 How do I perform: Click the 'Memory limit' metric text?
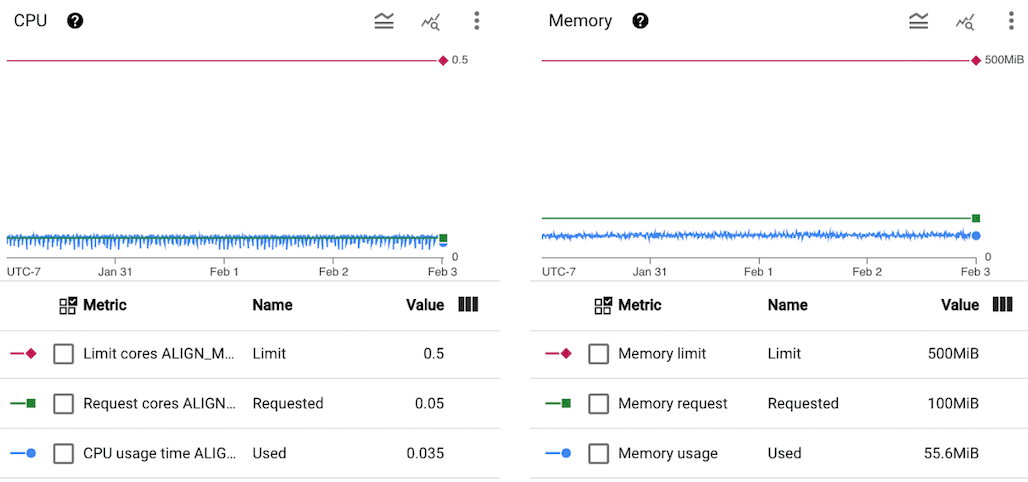click(662, 354)
